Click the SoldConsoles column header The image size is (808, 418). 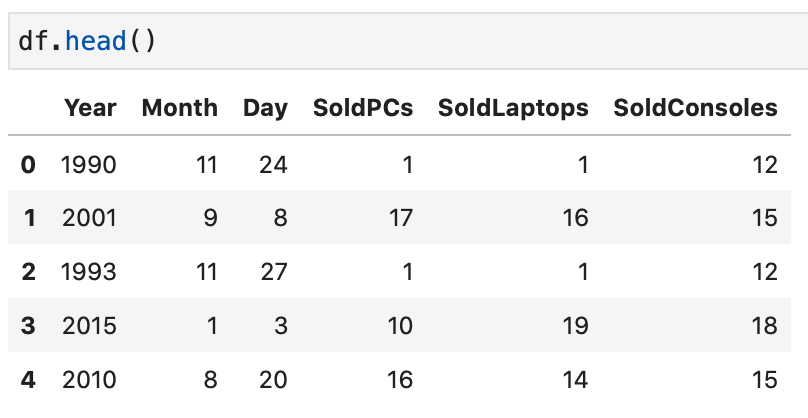tap(695, 109)
